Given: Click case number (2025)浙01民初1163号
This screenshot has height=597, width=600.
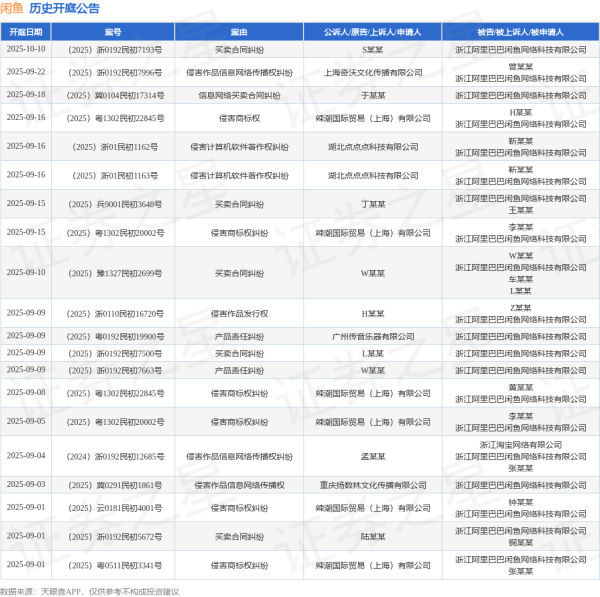Looking at the screenshot, I should [x=115, y=176].
